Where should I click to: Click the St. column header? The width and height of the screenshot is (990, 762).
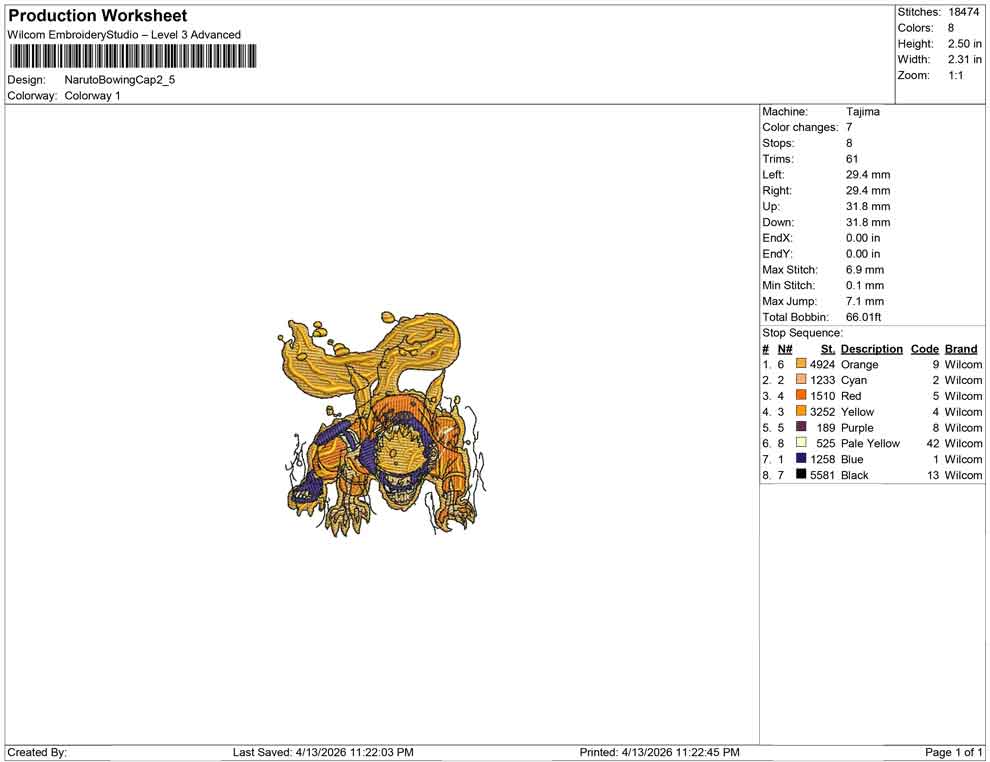[x=828, y=349]
